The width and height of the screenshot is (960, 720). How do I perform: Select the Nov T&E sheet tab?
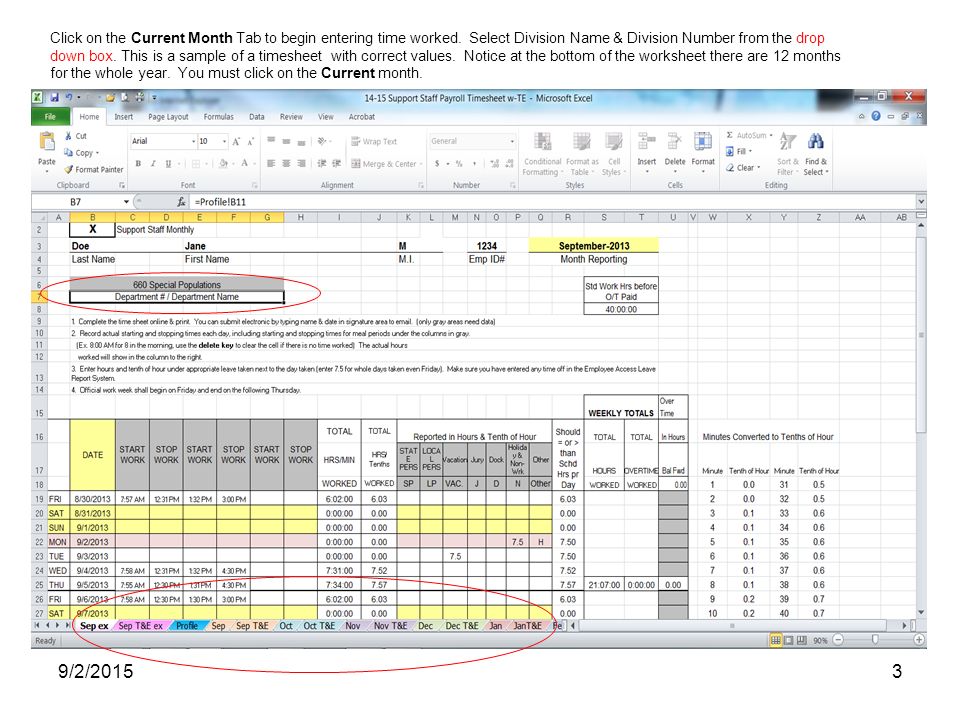pyautogui.click(x=390, y=626)
